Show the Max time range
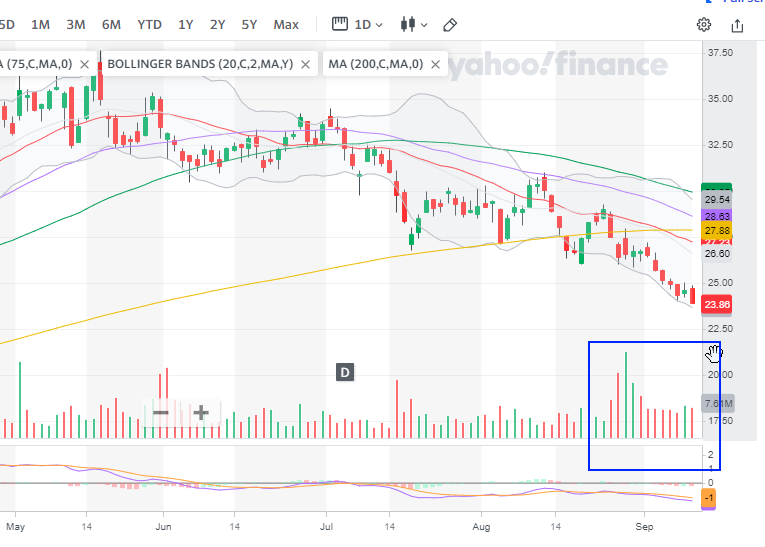Screen dimensions: 765x547 (286, 24)
